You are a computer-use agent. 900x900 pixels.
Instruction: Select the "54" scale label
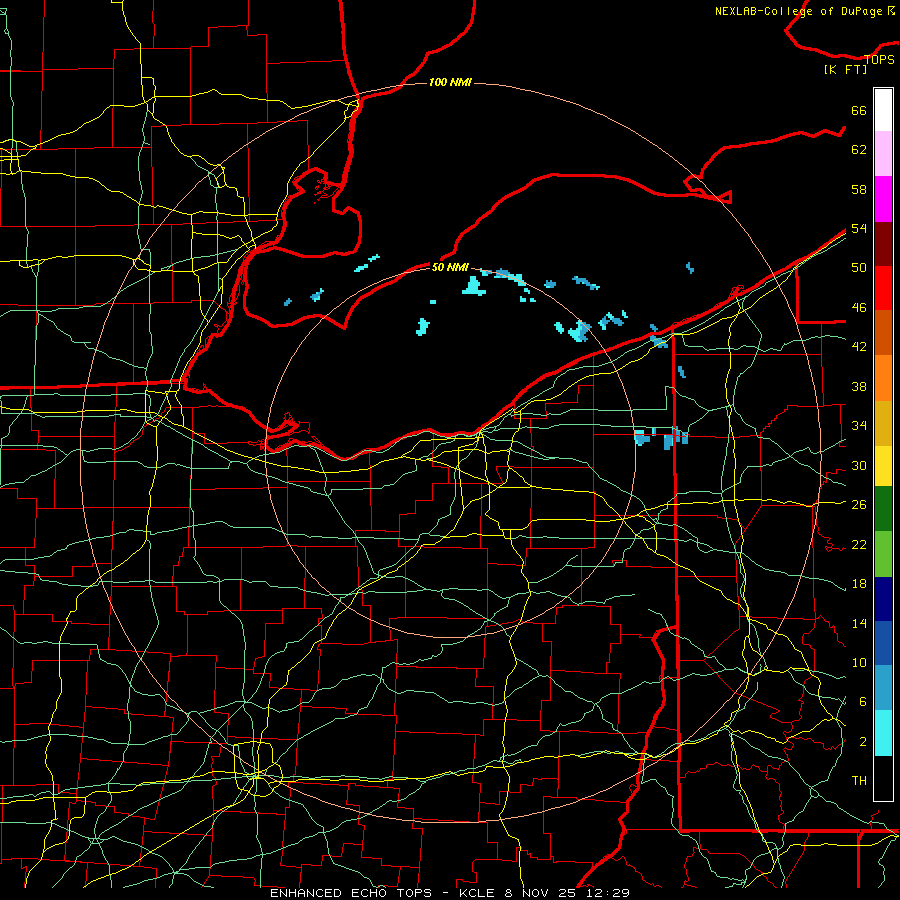tap(859, 229)
